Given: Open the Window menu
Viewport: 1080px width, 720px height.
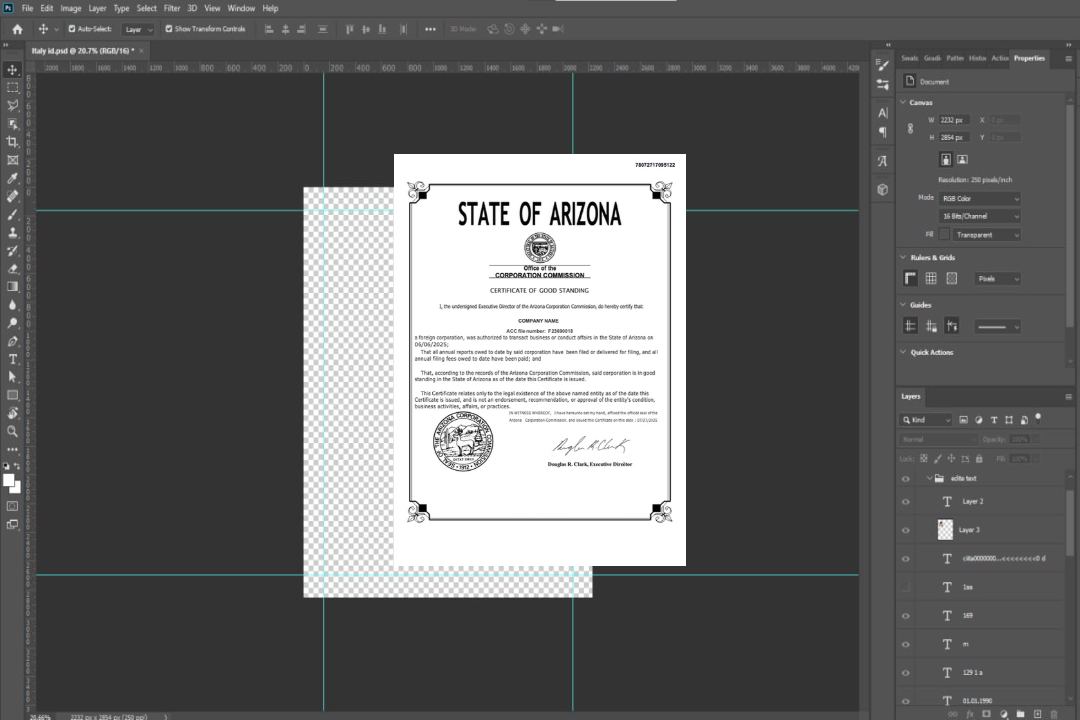Looking at the screenshot, I should tap(241, 8).
